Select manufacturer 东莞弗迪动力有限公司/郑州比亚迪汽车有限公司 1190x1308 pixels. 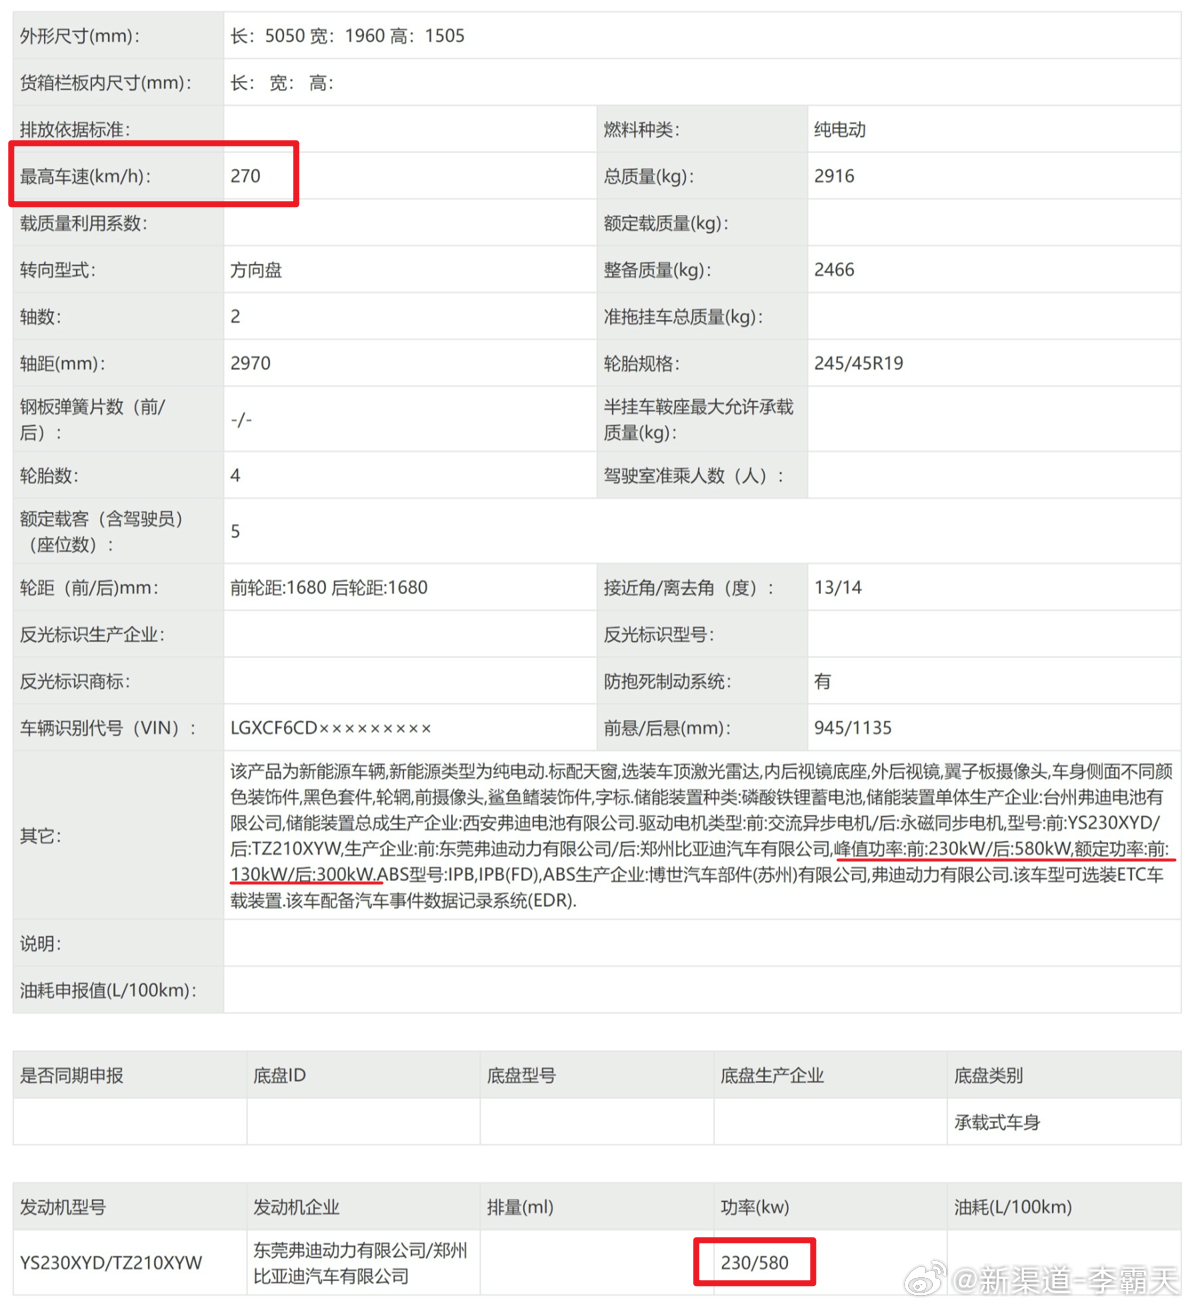click(x=360, y=1264)
